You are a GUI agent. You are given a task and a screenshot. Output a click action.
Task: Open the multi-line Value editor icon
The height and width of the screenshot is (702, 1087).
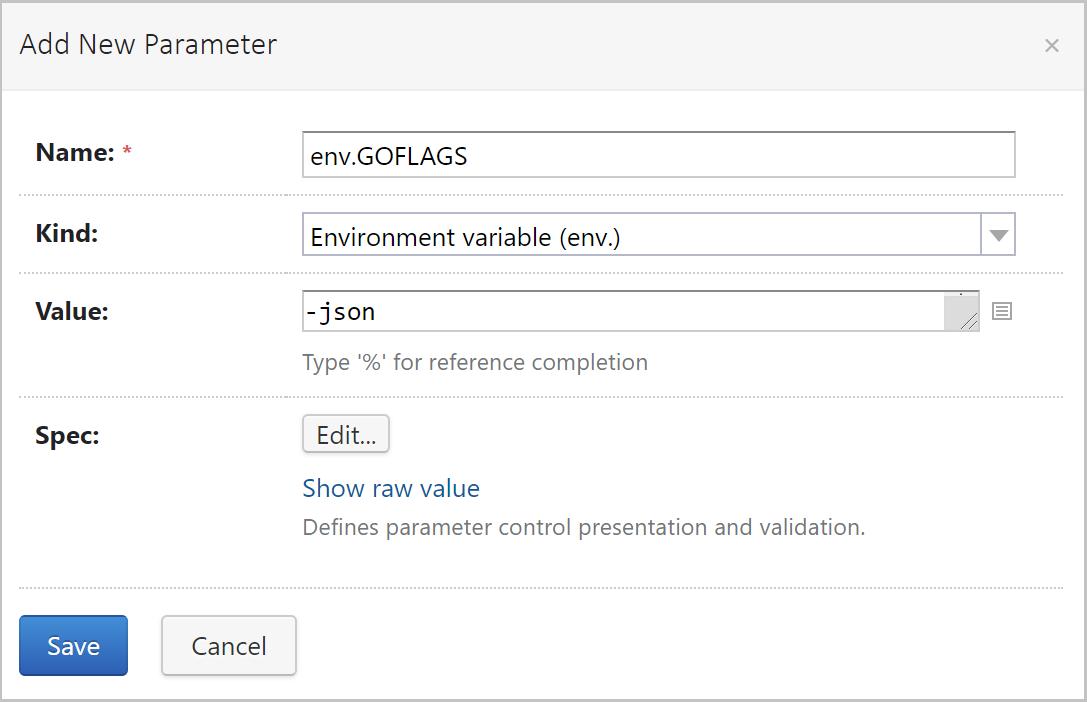tap(1001, 311)
